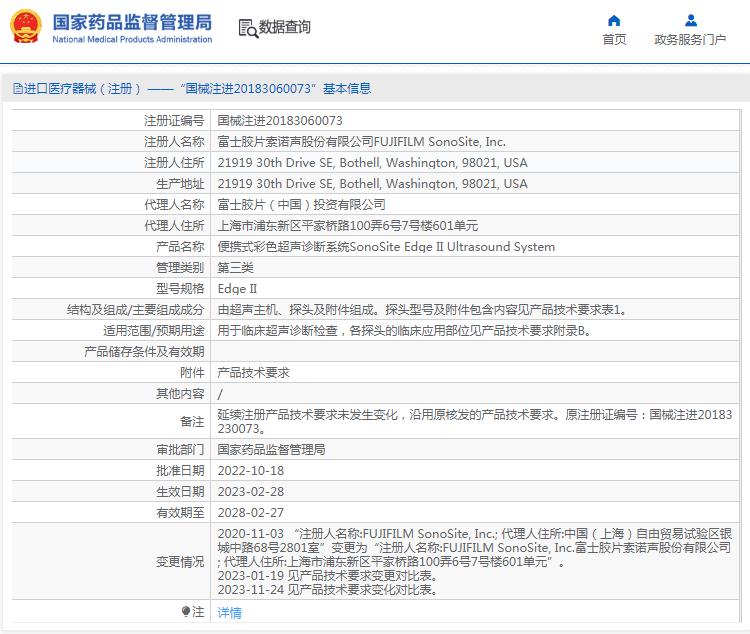Screen dimensions: 750x634
Task: Select the 批准日期 label
Action: (180, 471)
